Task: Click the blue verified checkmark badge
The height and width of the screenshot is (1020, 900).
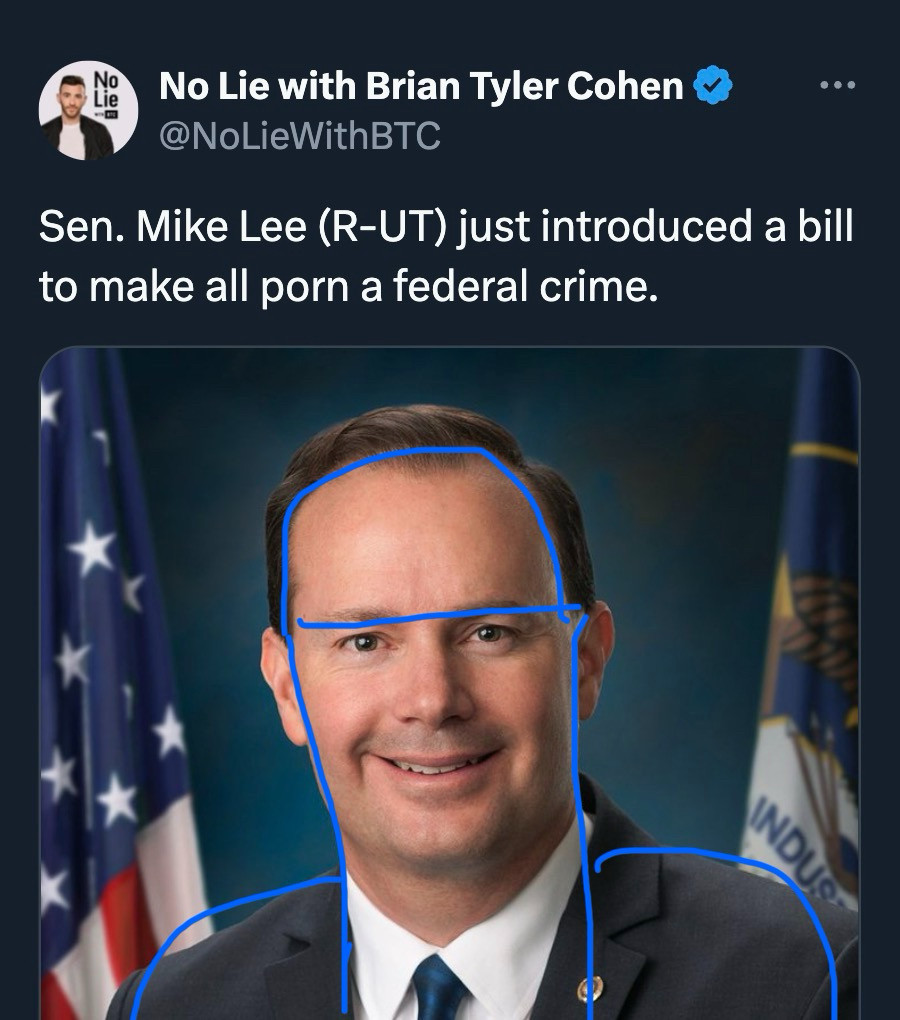Action: pyautogui.click(x=713, y=85)
